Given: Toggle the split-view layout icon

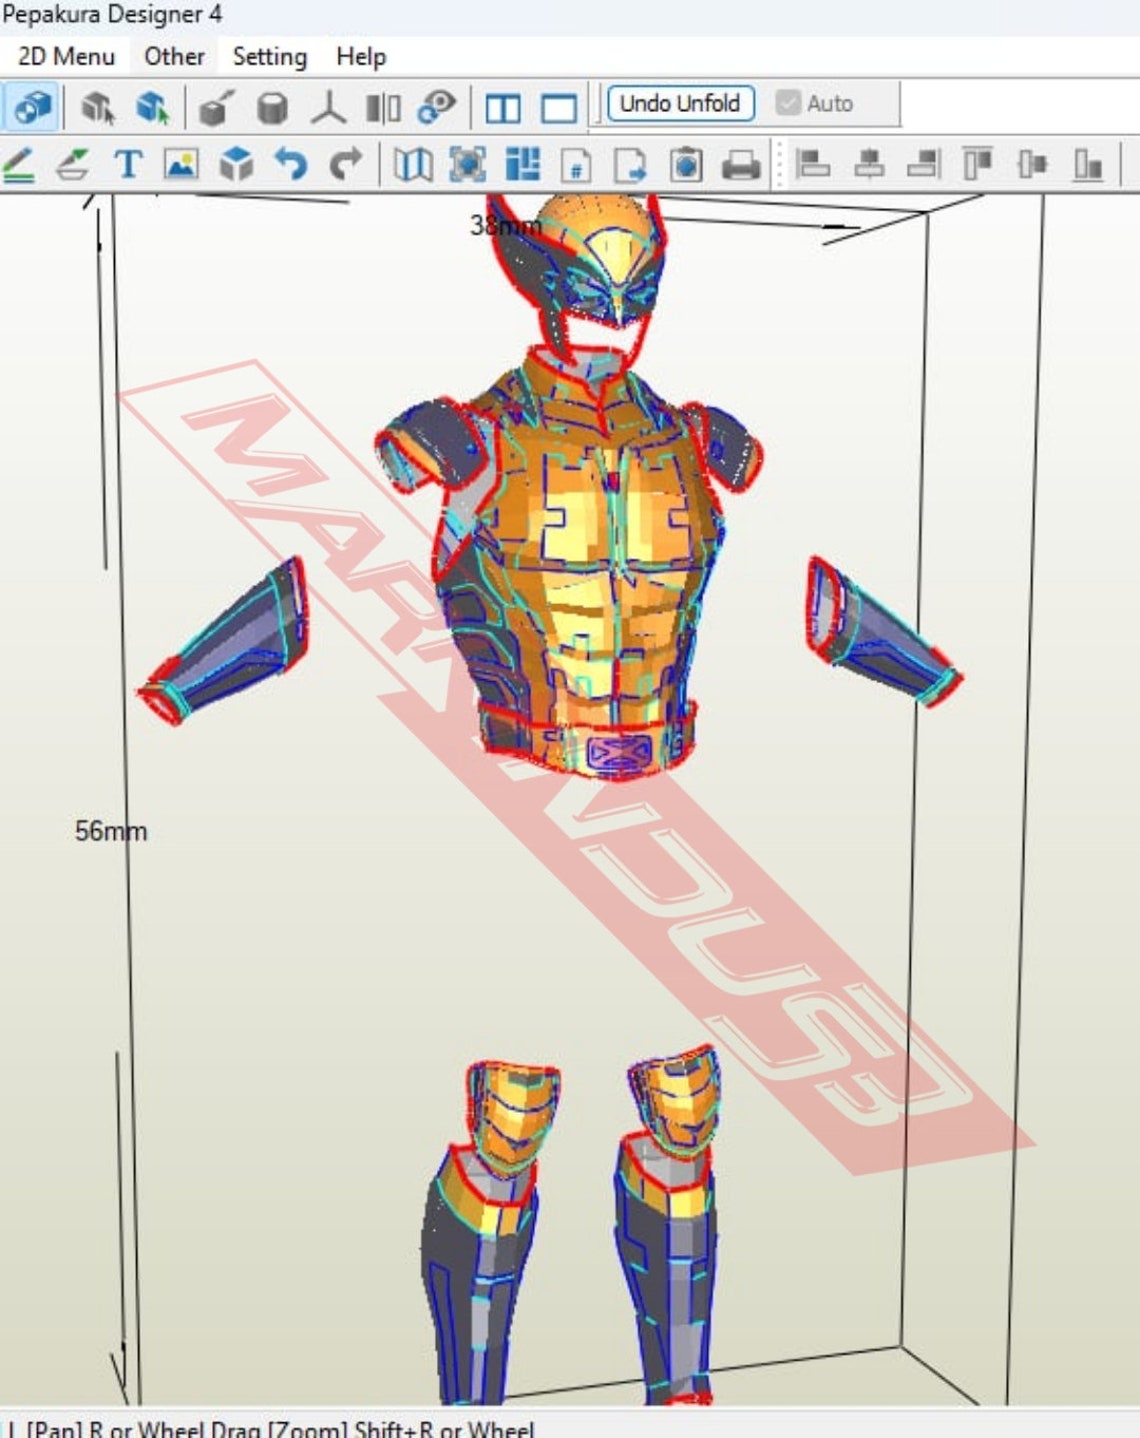Looking at the screenshot, I should (504, 104).
